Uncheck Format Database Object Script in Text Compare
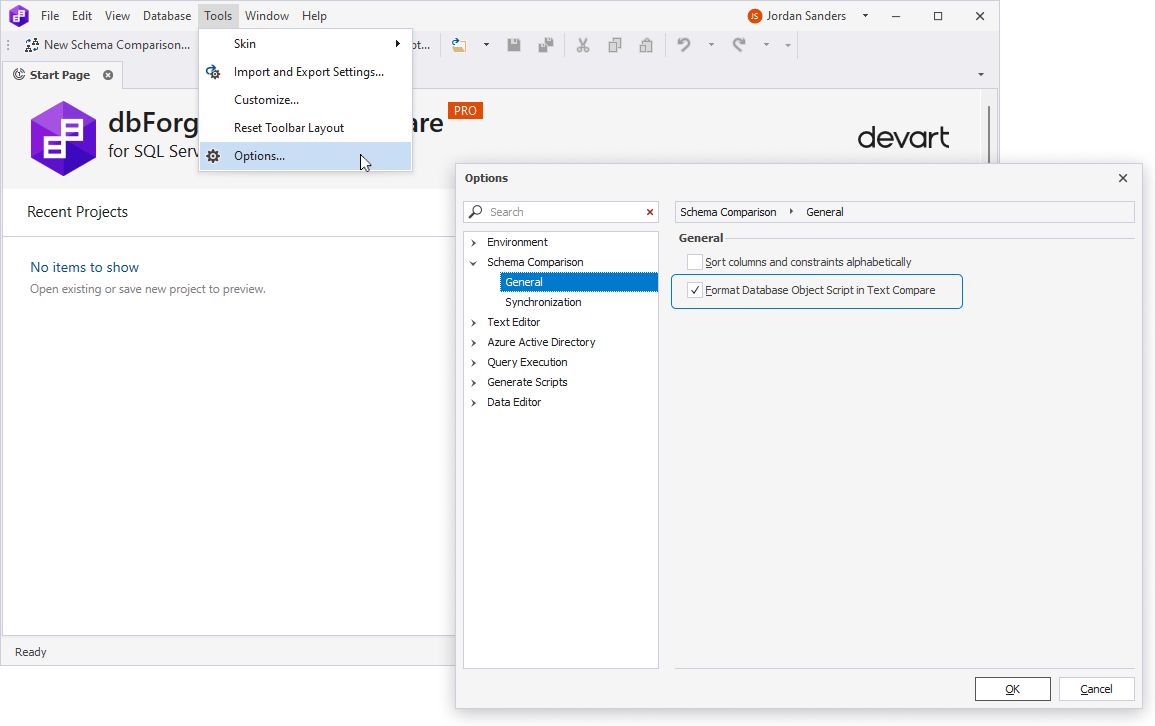1155x726 pixels. pyautogui.click(x=695, y=290)
